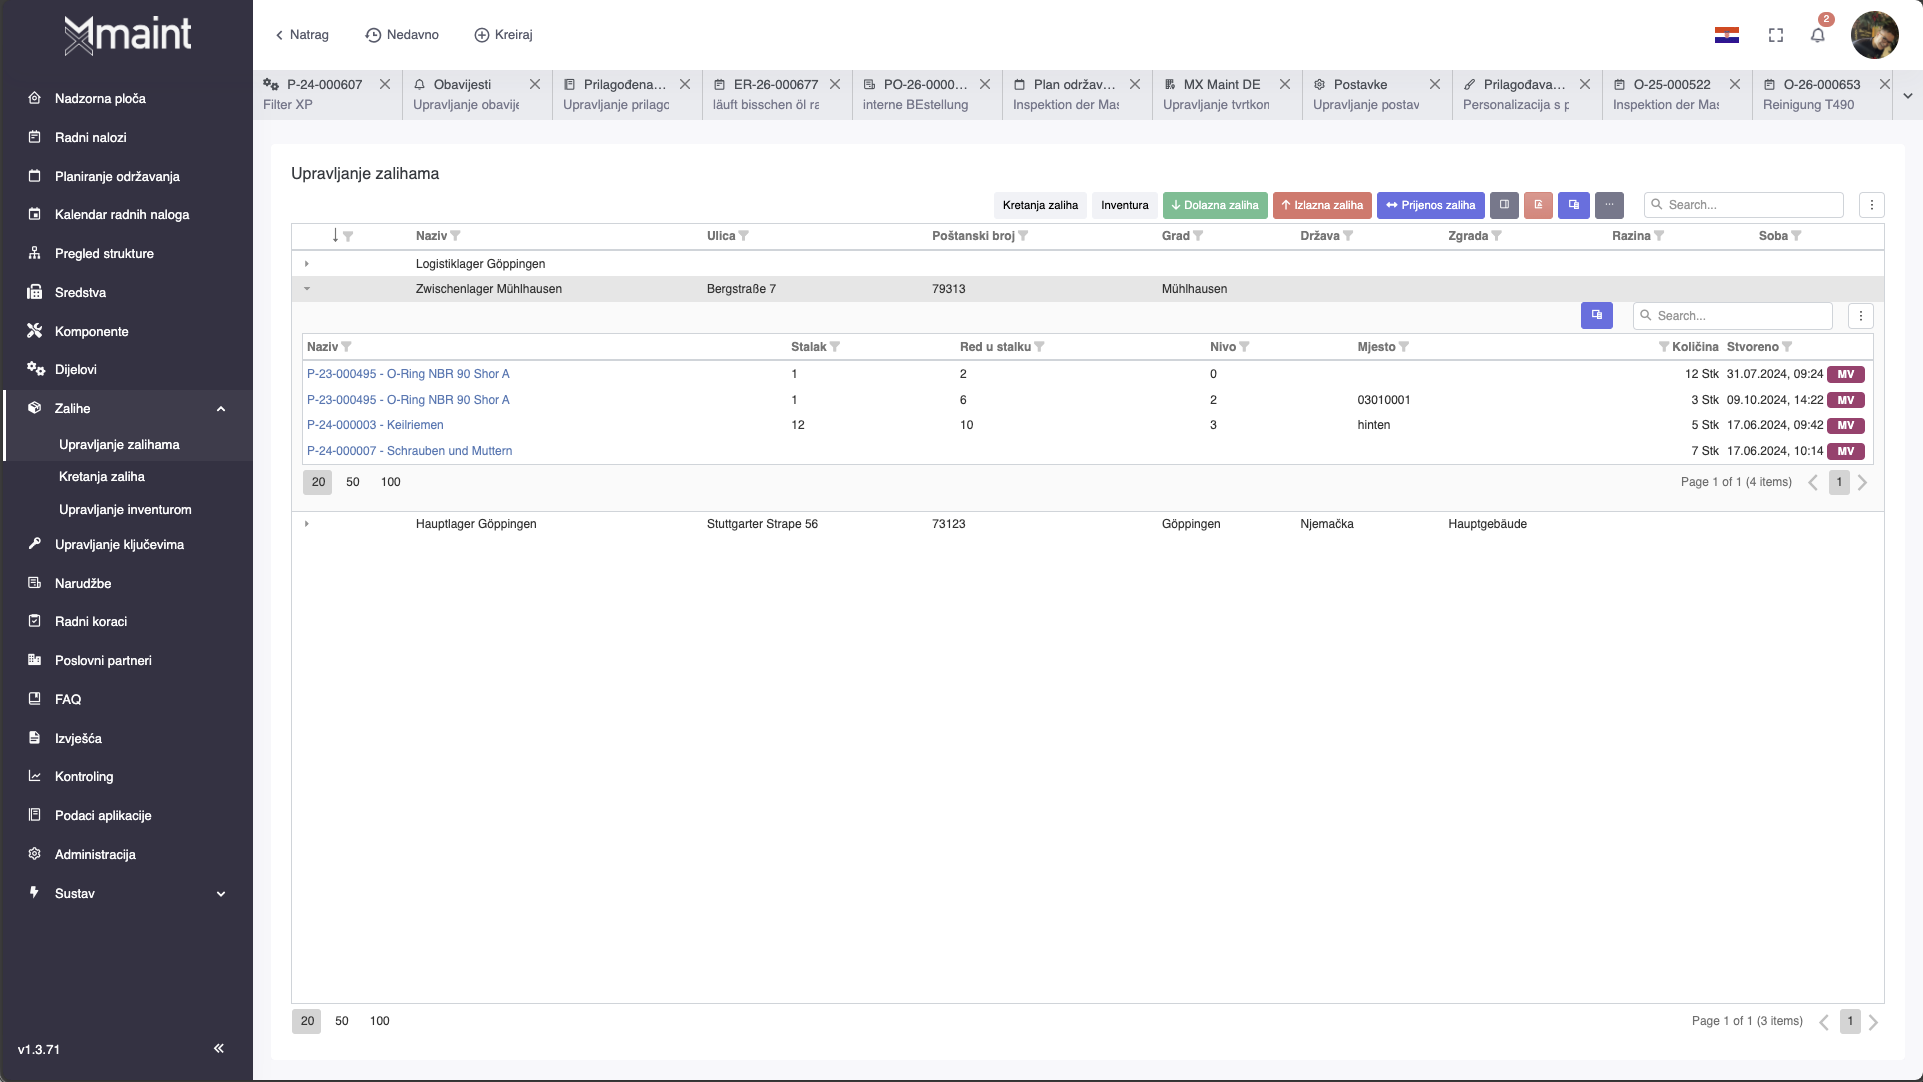Open P-24-000003 - Keilriemen link
1923x1082 pixels.
pos(375,425)
